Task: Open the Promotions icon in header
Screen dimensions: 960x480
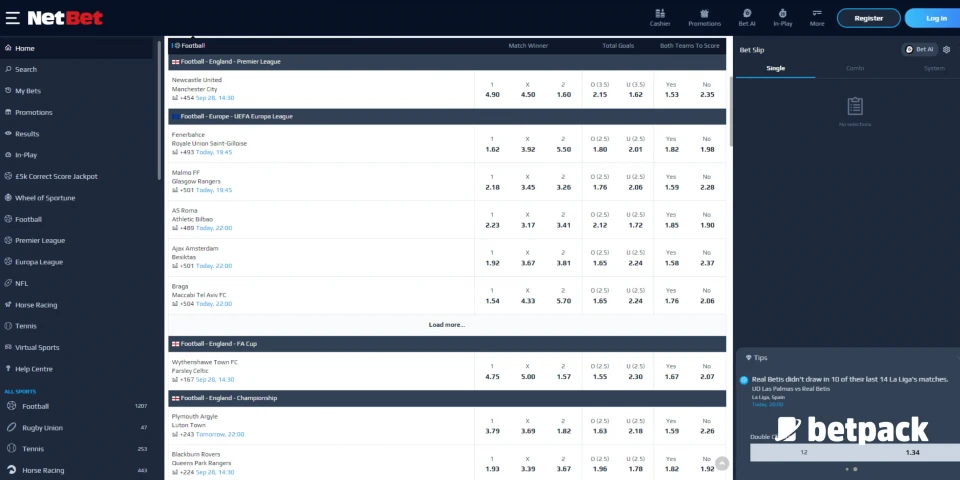Action: pos(704,18)
